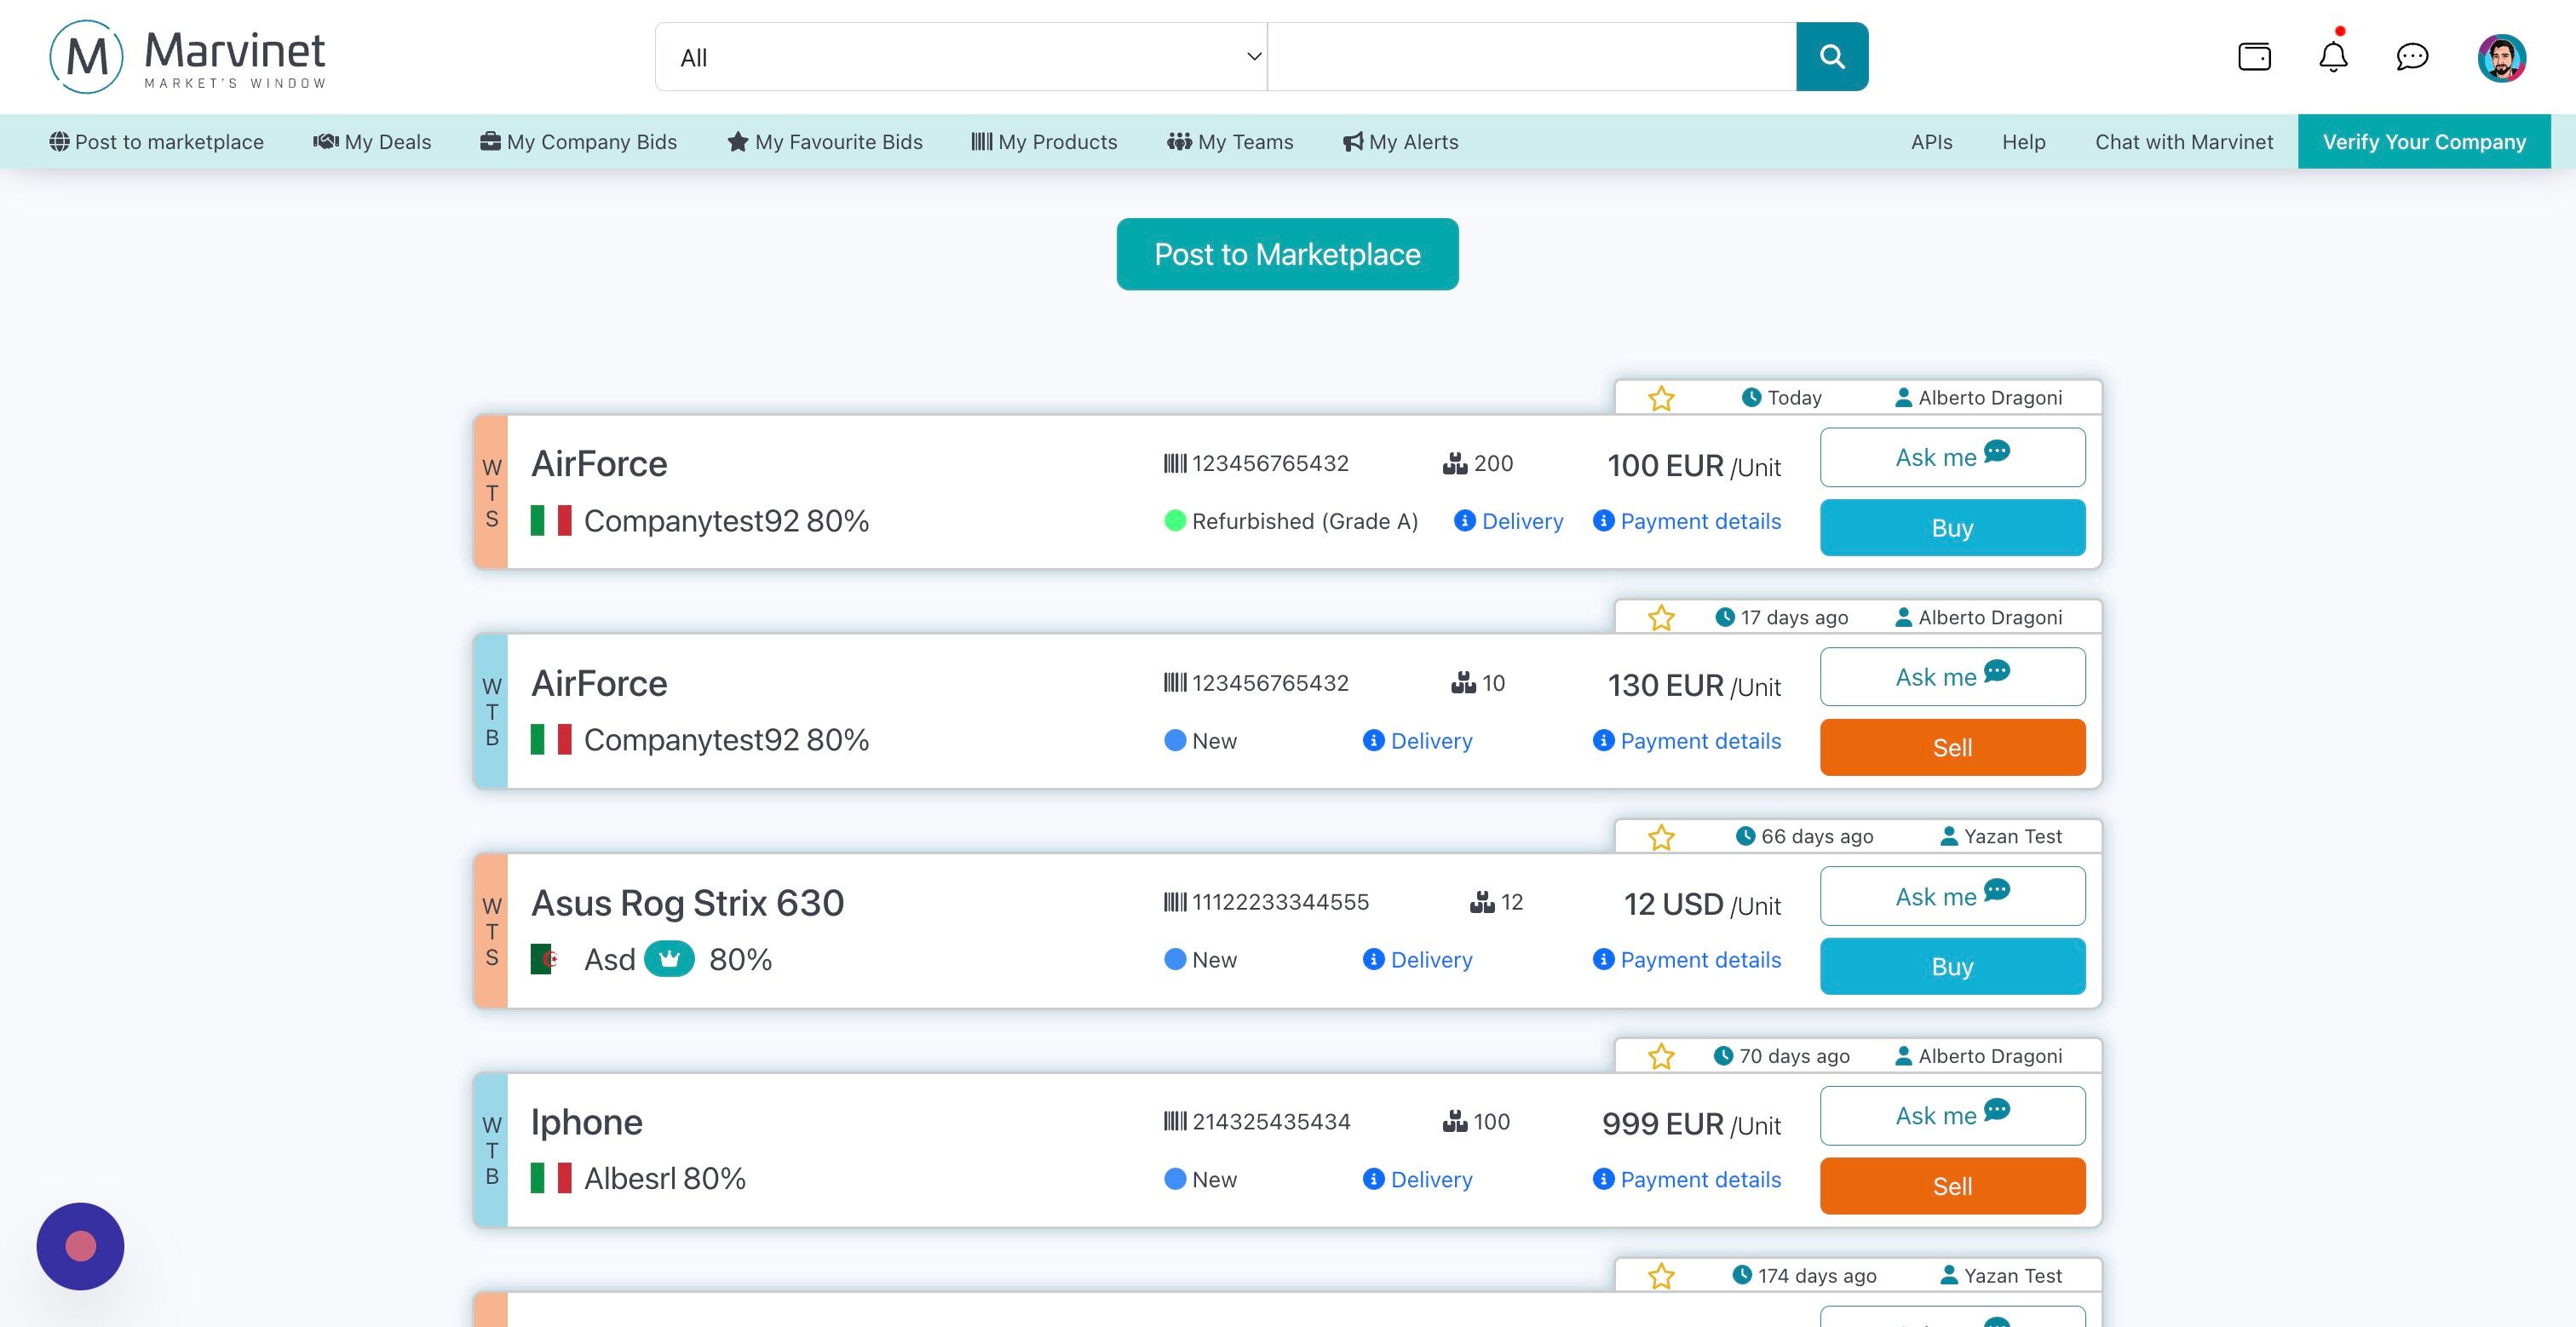Screen dimensions: 2576x1327
Task: Click Ask me for Asus Rog Strix 630
Action: 1952,896
